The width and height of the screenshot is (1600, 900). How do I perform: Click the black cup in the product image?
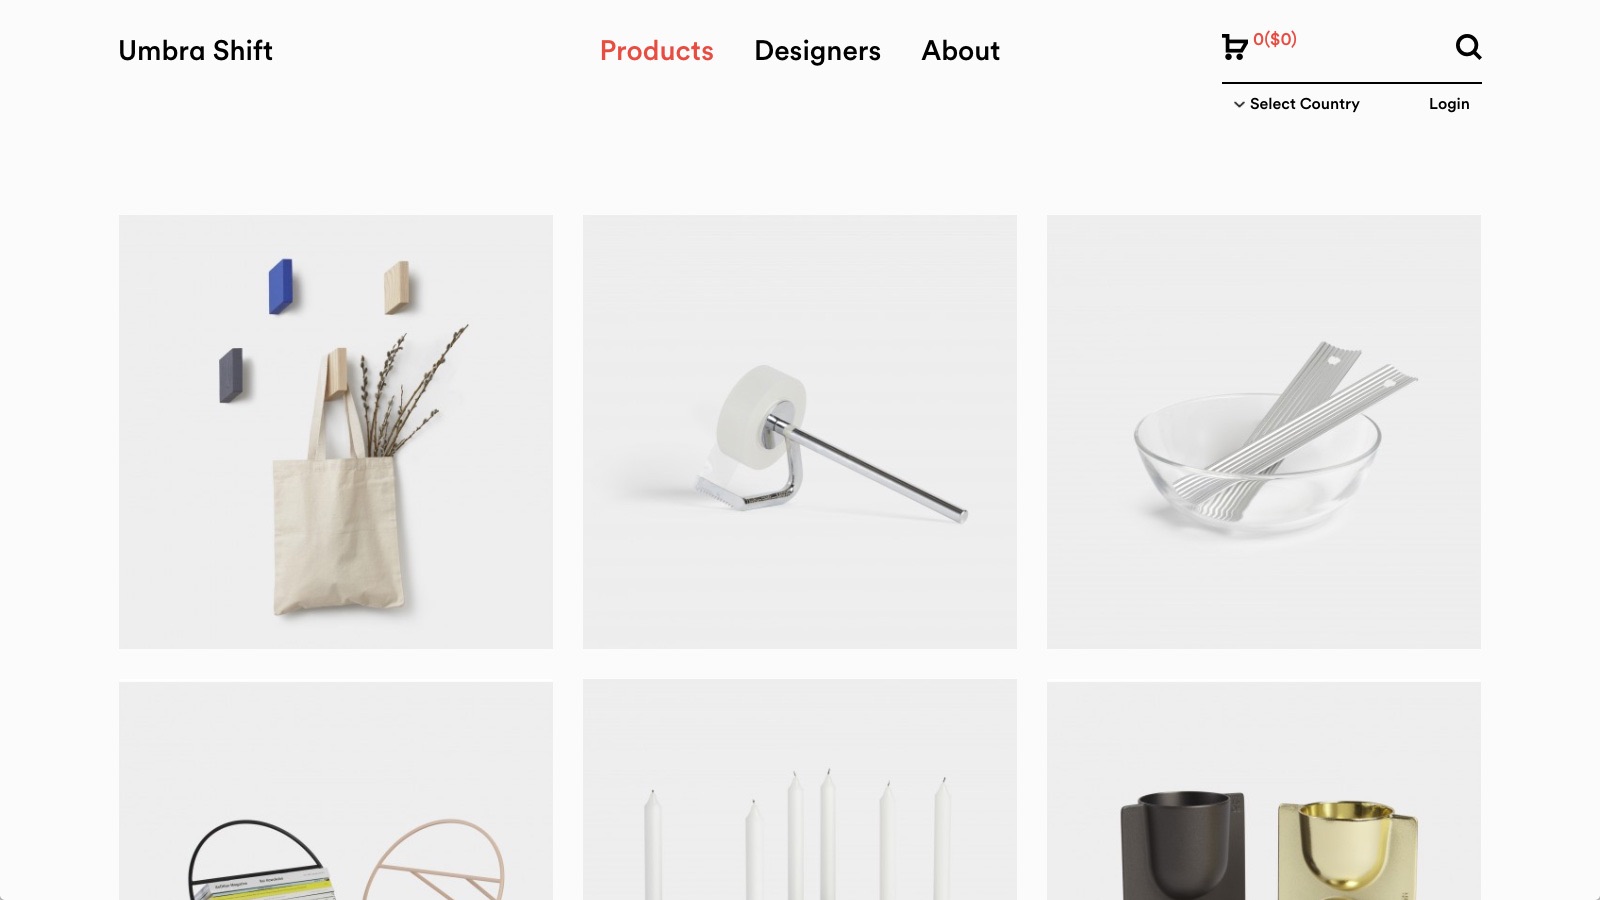pos(1183,846)
